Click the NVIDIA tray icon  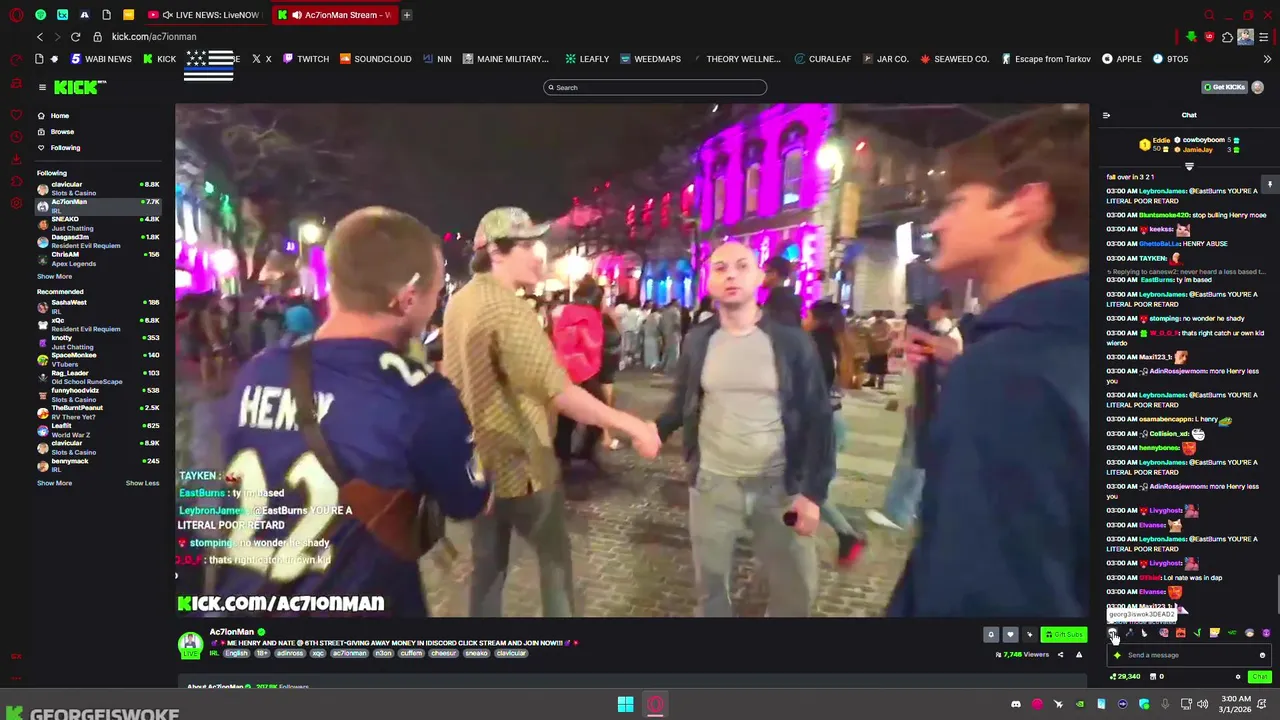coord(1080,704)
